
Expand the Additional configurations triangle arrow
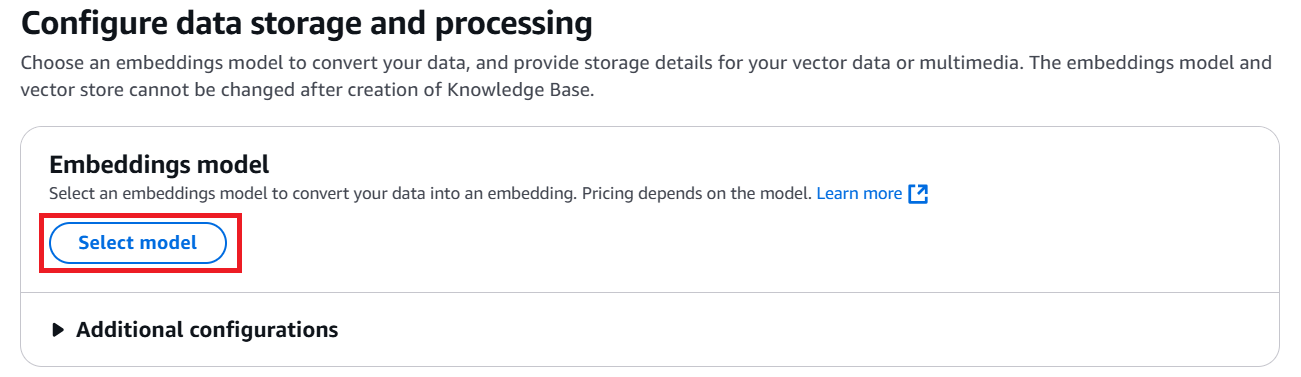tap(58, 329)
